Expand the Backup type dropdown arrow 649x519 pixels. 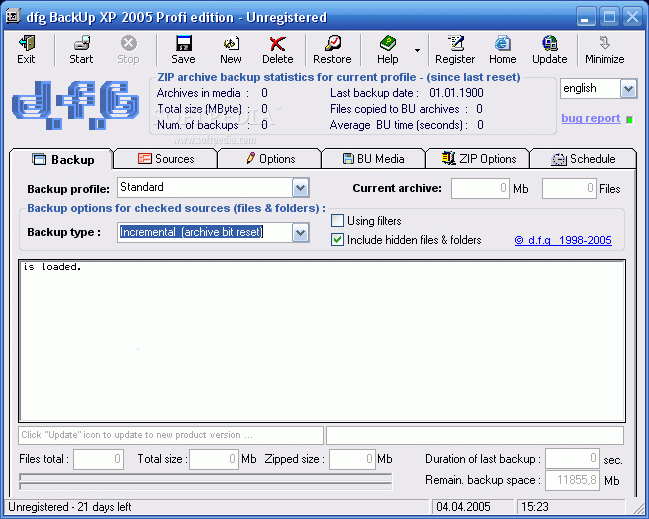point(300,233)
